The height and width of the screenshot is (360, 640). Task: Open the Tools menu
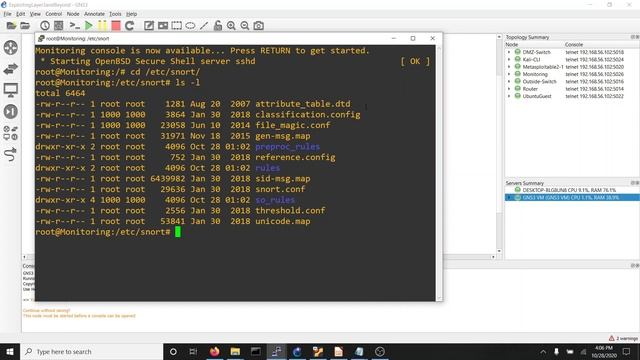pyautogui.click(x=115, y=14)
